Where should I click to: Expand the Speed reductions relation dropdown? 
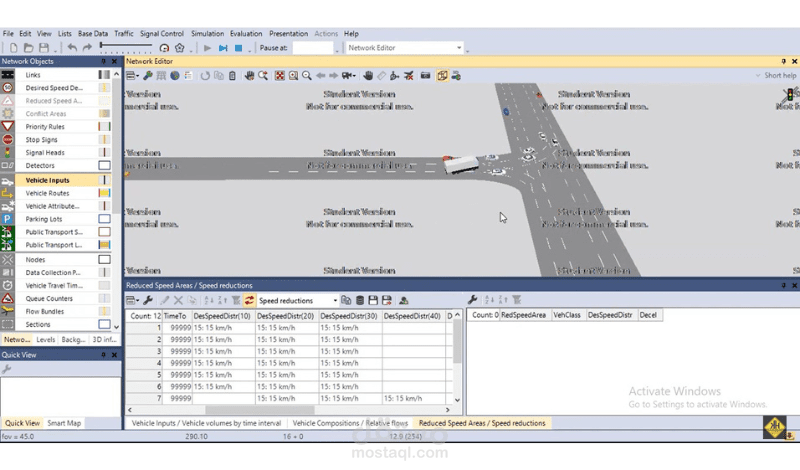(335, 301)
